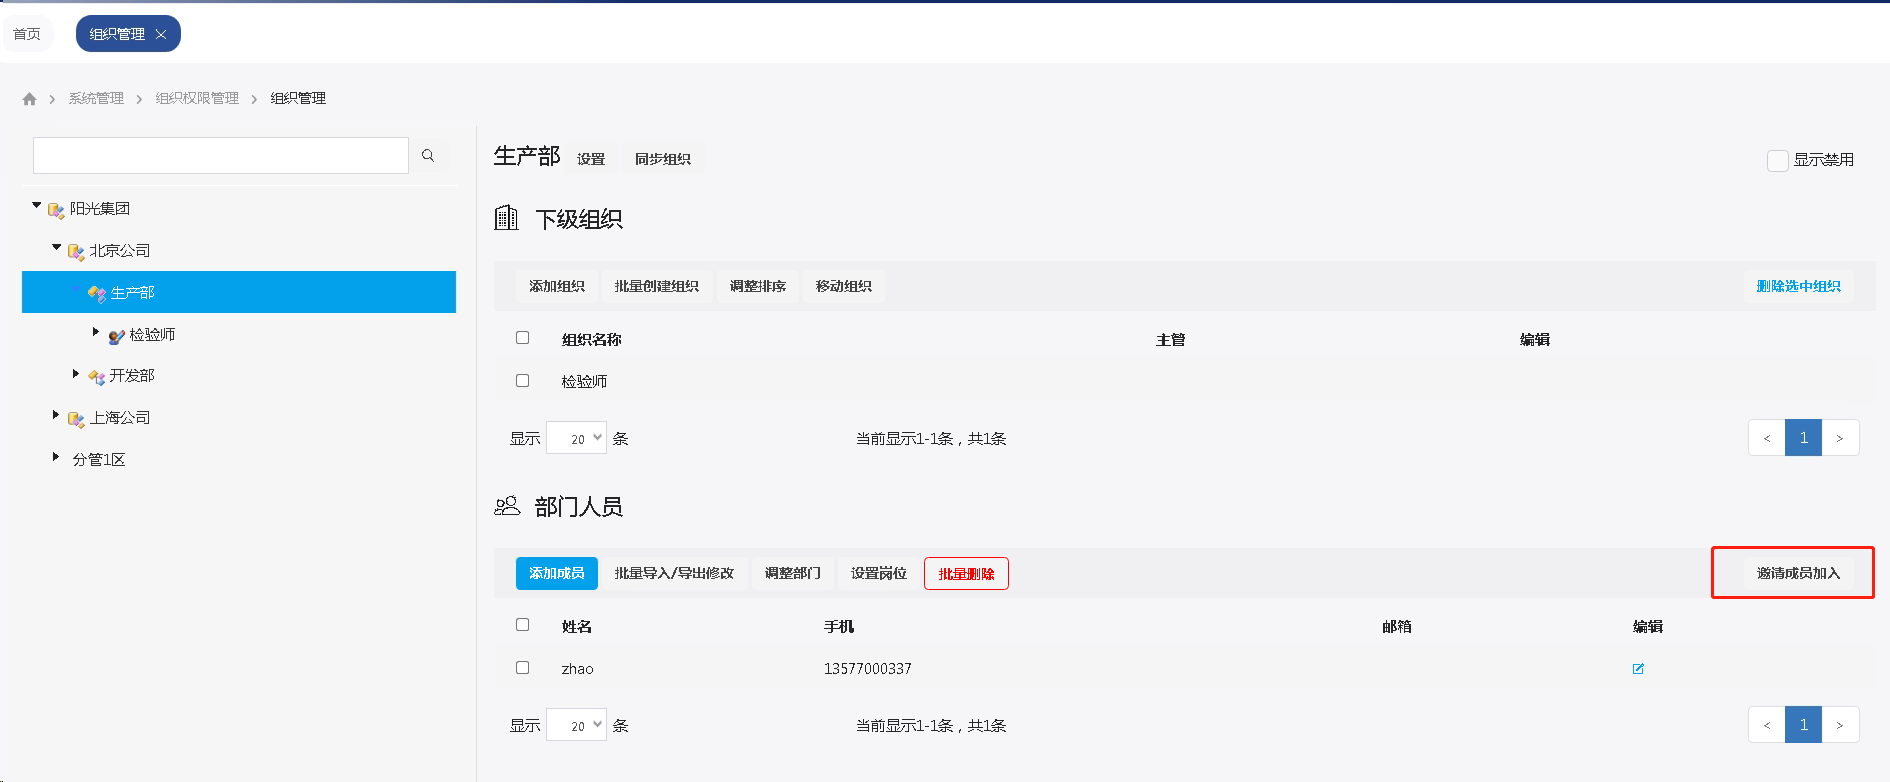
Task: Click the 设置岗位 button
Action: 879,573
